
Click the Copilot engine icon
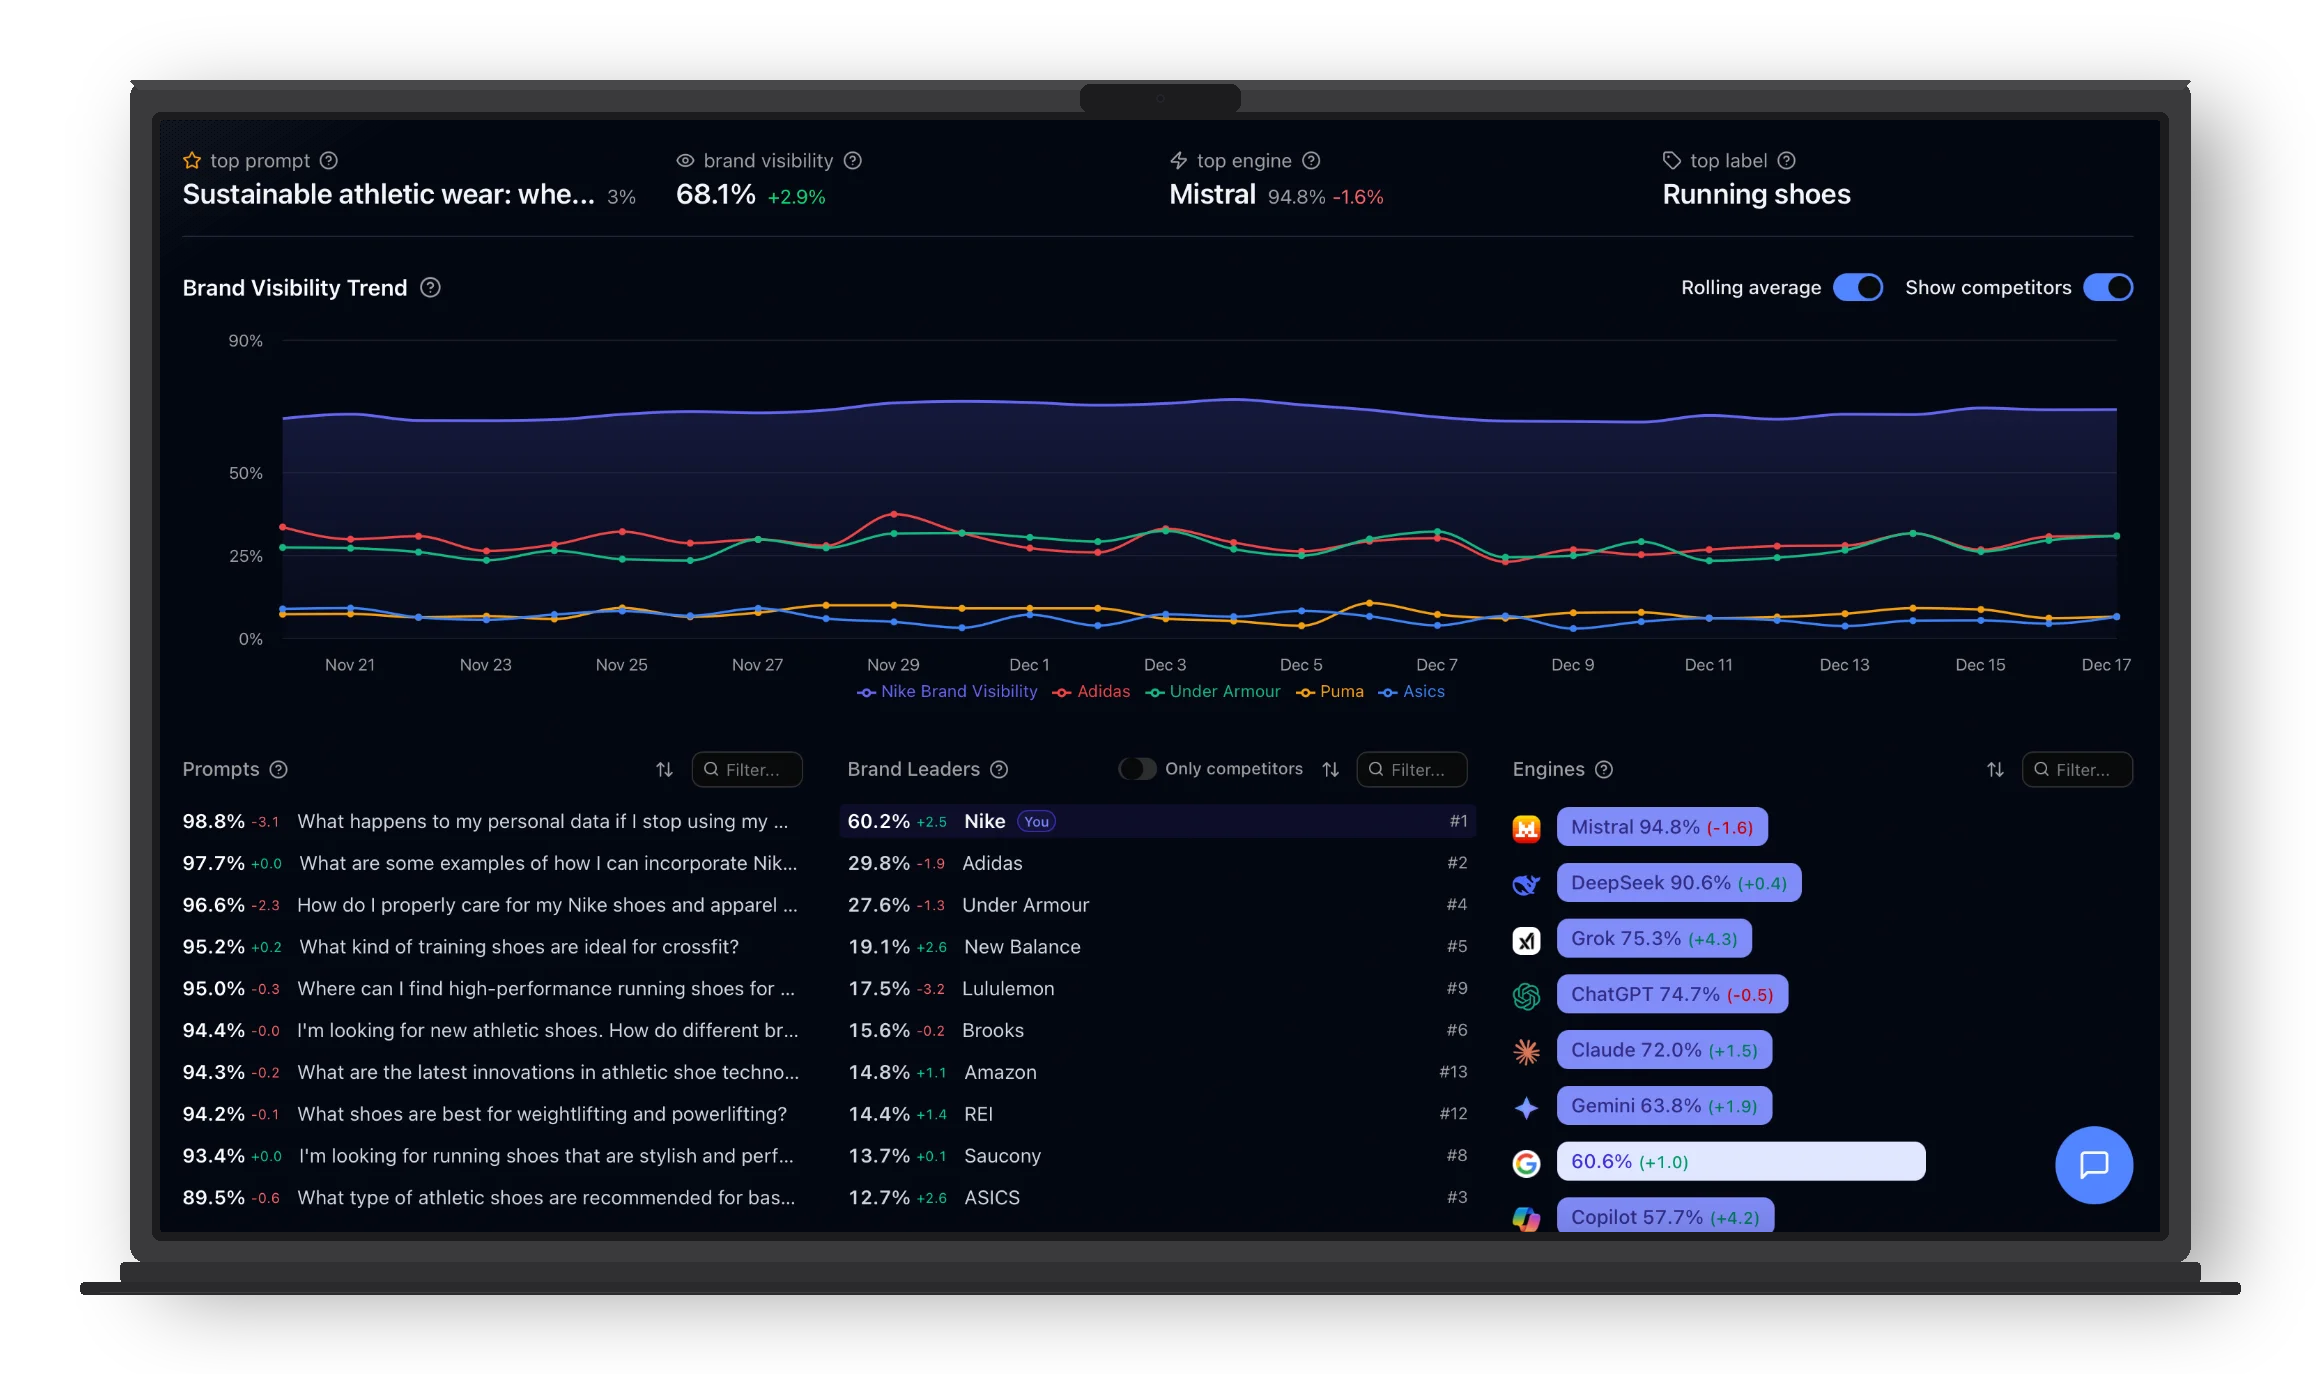(1527, 1218)
